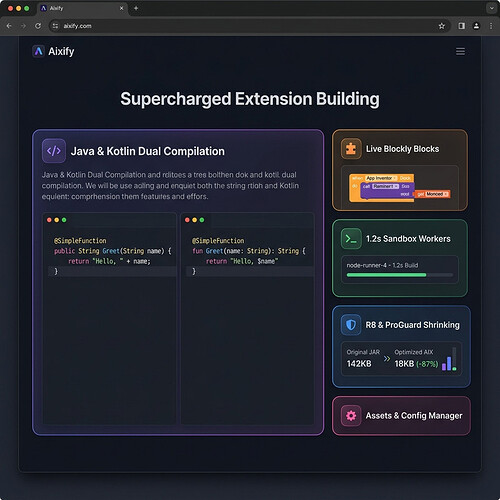
Task: Click the 'Original JAR' label
Action: (363, 352)
